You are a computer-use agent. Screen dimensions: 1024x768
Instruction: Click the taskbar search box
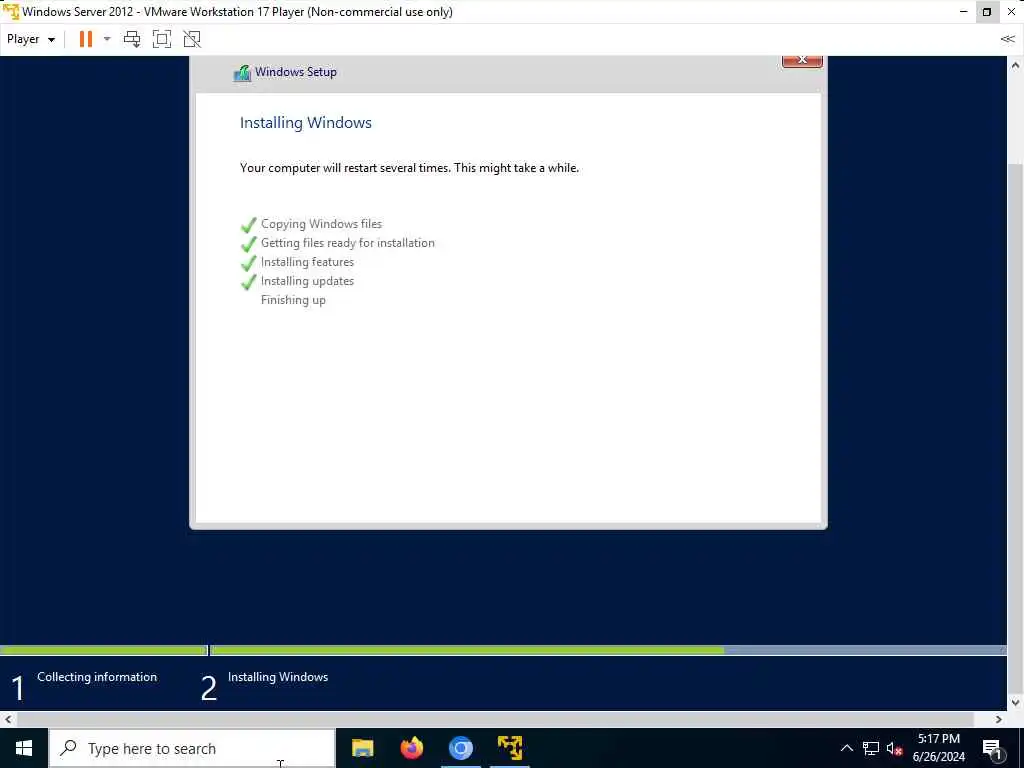point(192,748)
